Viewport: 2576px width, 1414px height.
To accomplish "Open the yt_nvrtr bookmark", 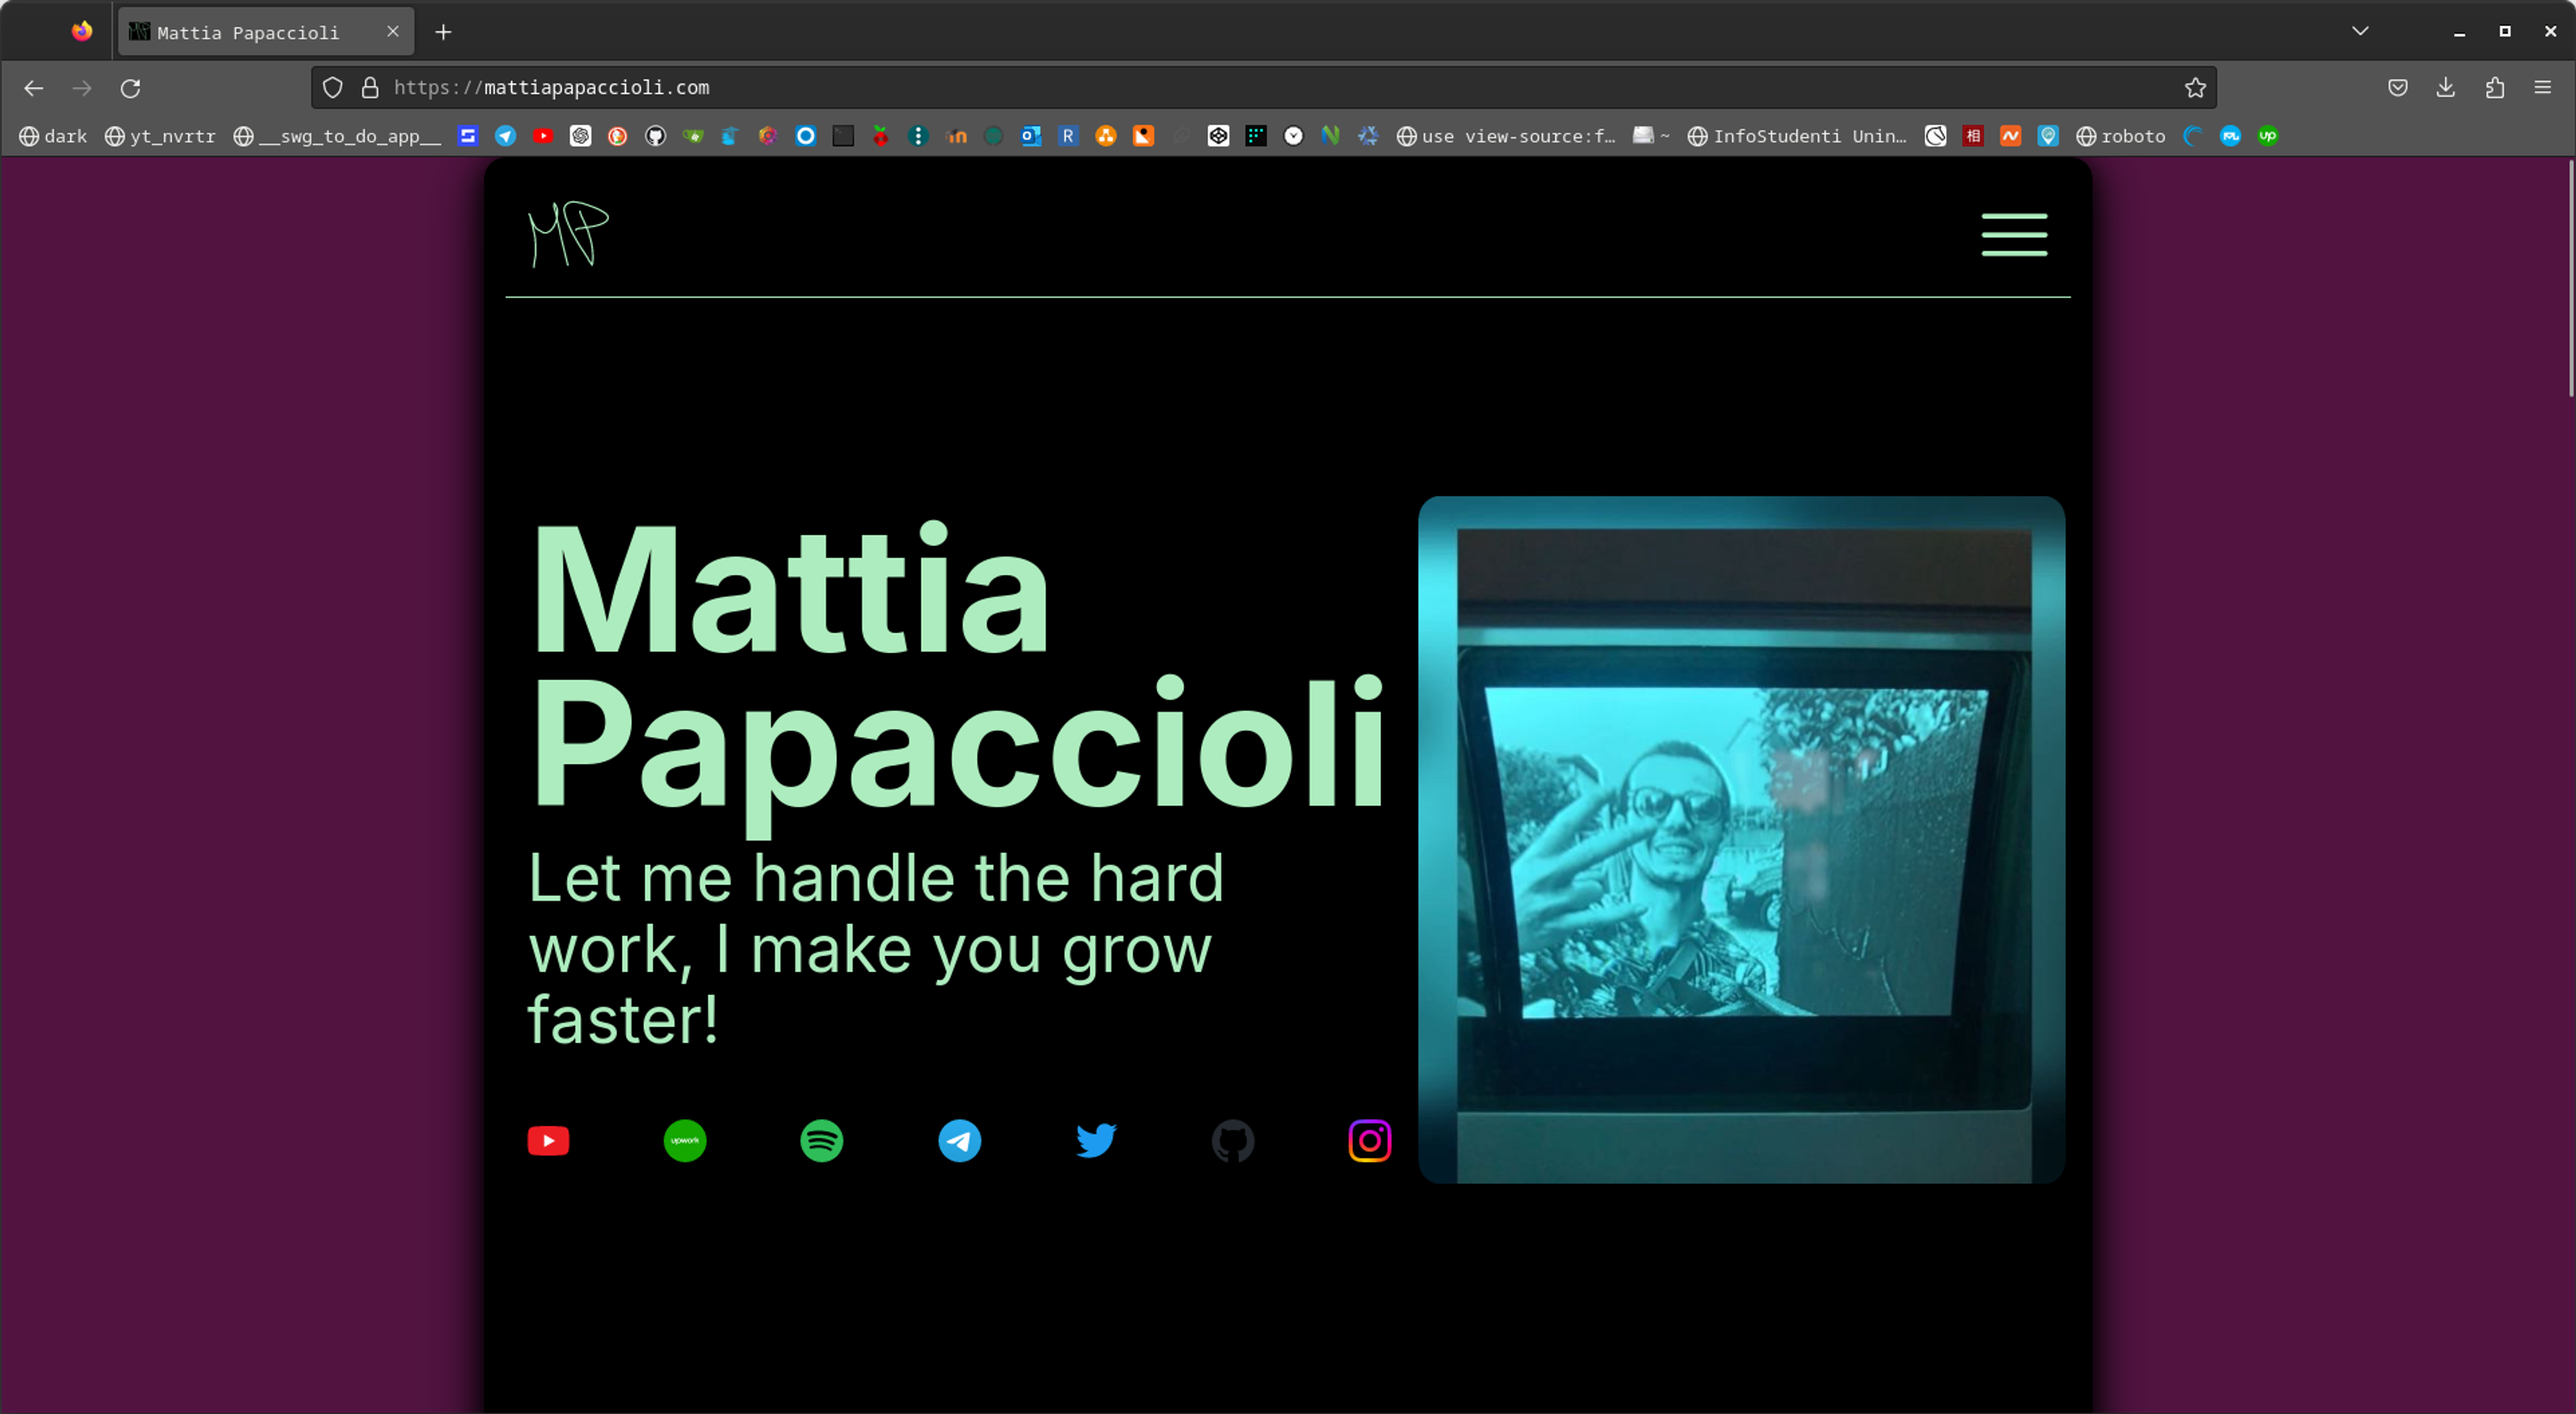I will coord(160,136).
